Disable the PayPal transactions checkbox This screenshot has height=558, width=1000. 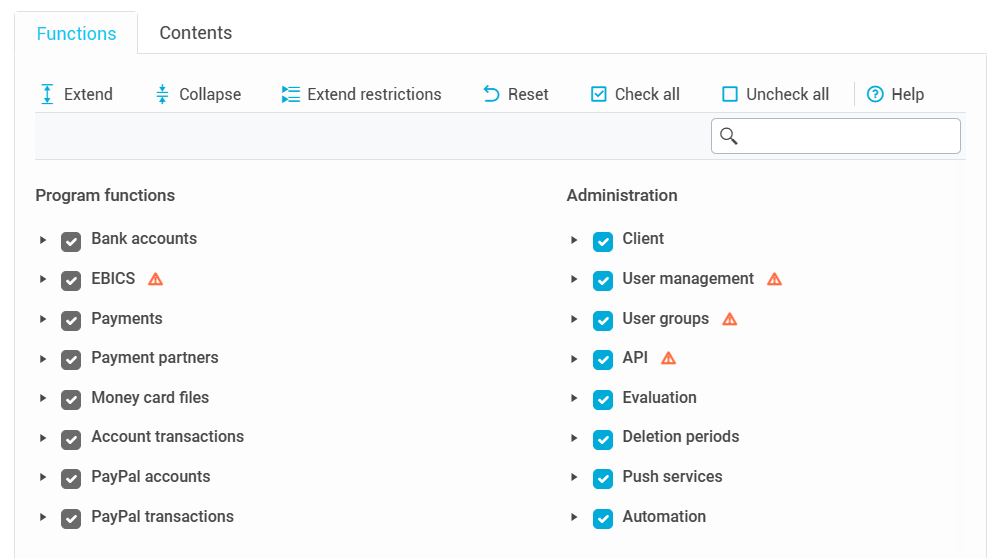(71, 519)
